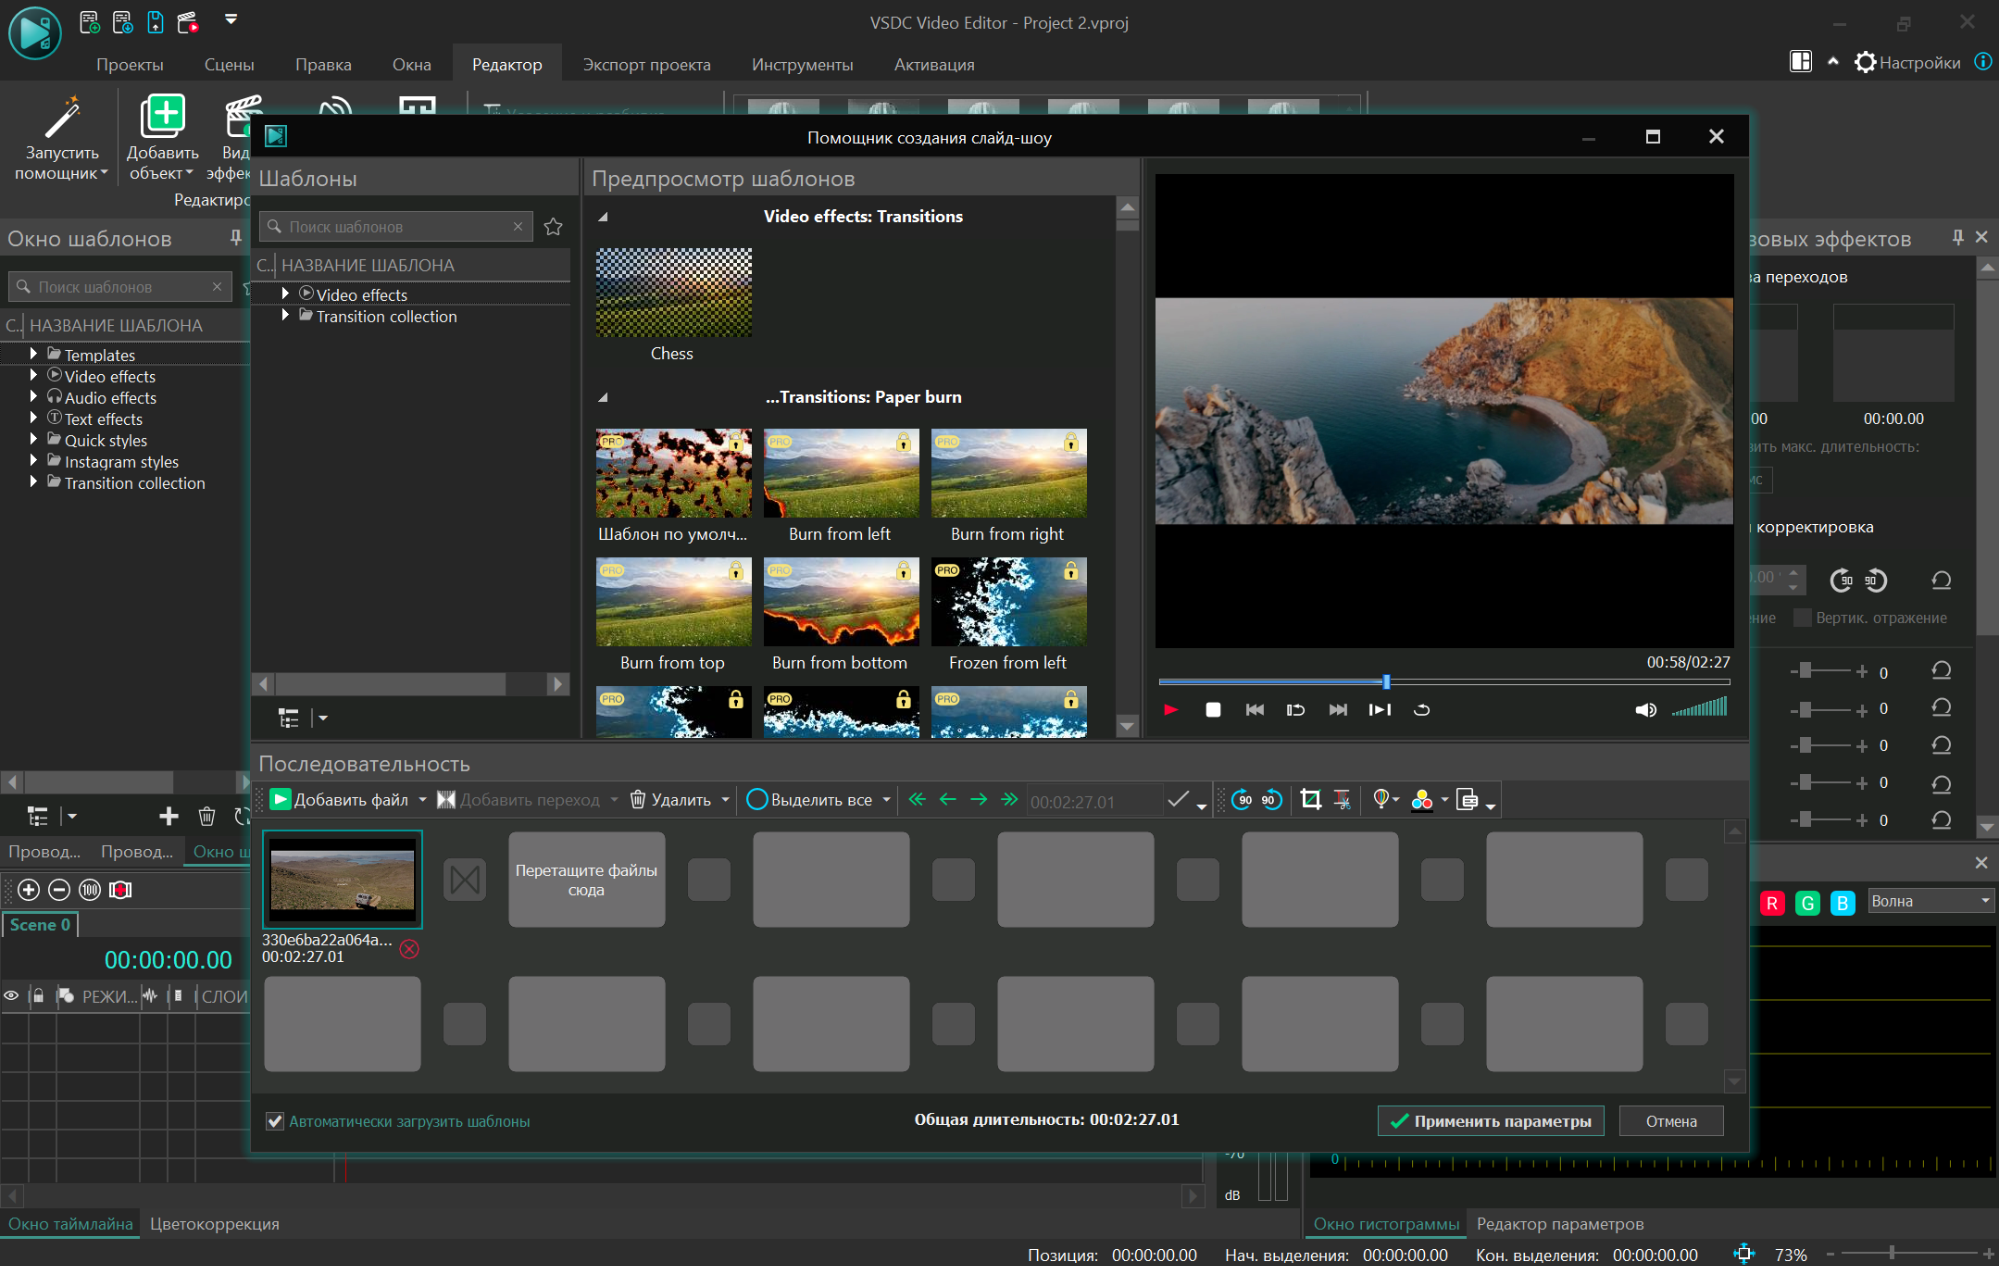This screenshot has width=1999, height=1266.
Task: Click the Запустить помощник wand icon
Action: 62,118
